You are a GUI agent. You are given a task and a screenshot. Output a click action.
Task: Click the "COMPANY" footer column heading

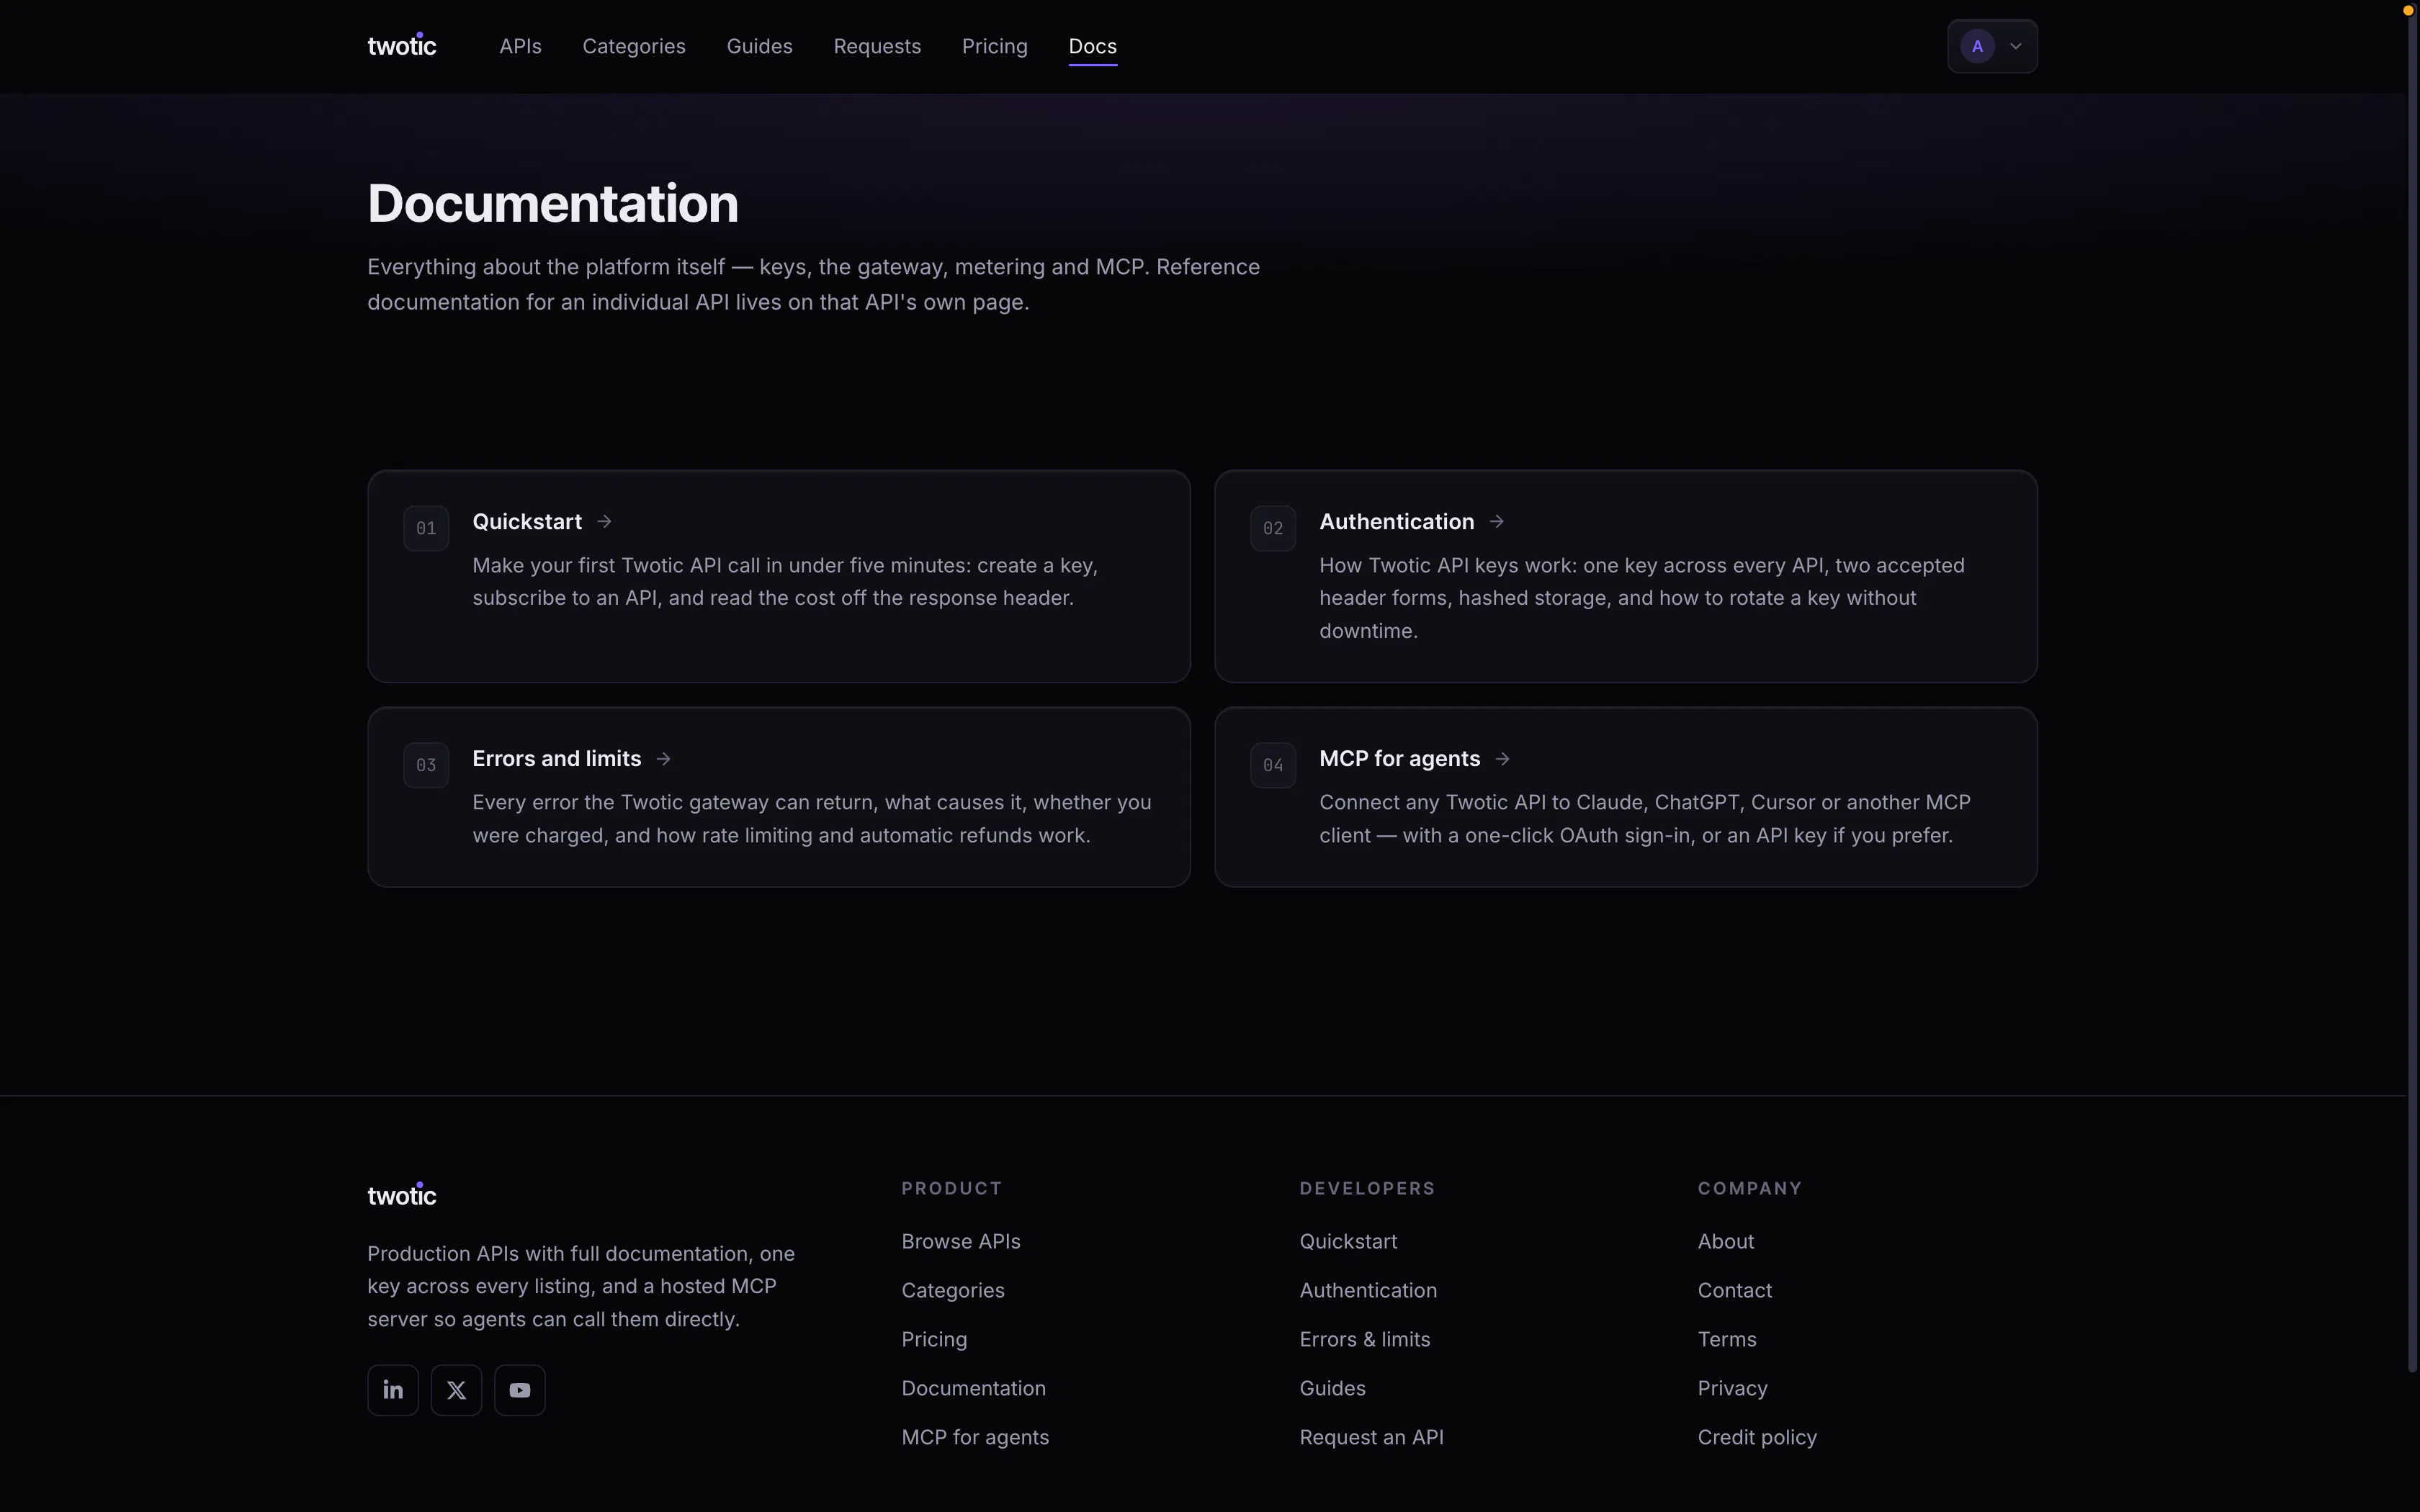coord(1749,1188)
